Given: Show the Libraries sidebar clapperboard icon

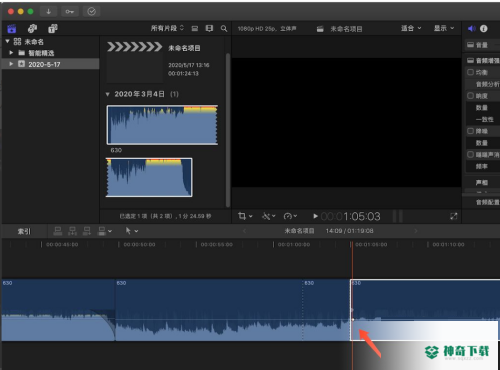Looking at the screenshot, I should pyautogui.click(x=12, y=29).
